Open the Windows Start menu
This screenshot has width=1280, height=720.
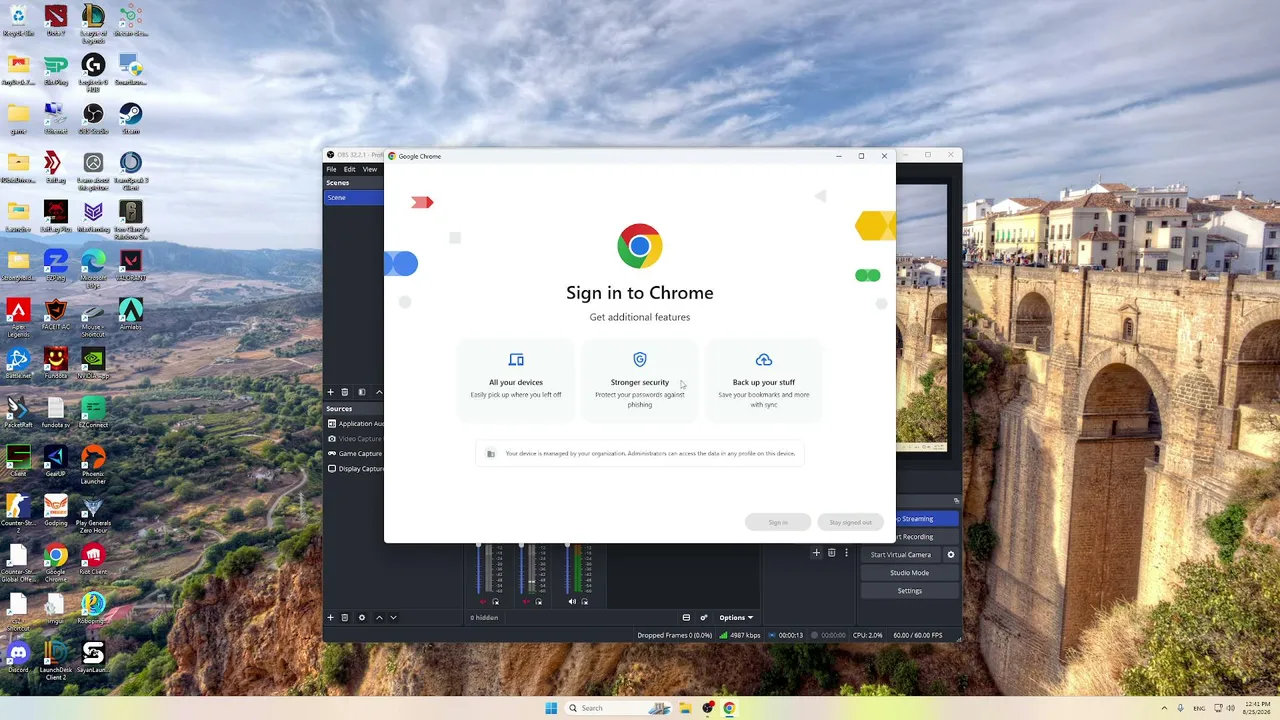point(551,708)
